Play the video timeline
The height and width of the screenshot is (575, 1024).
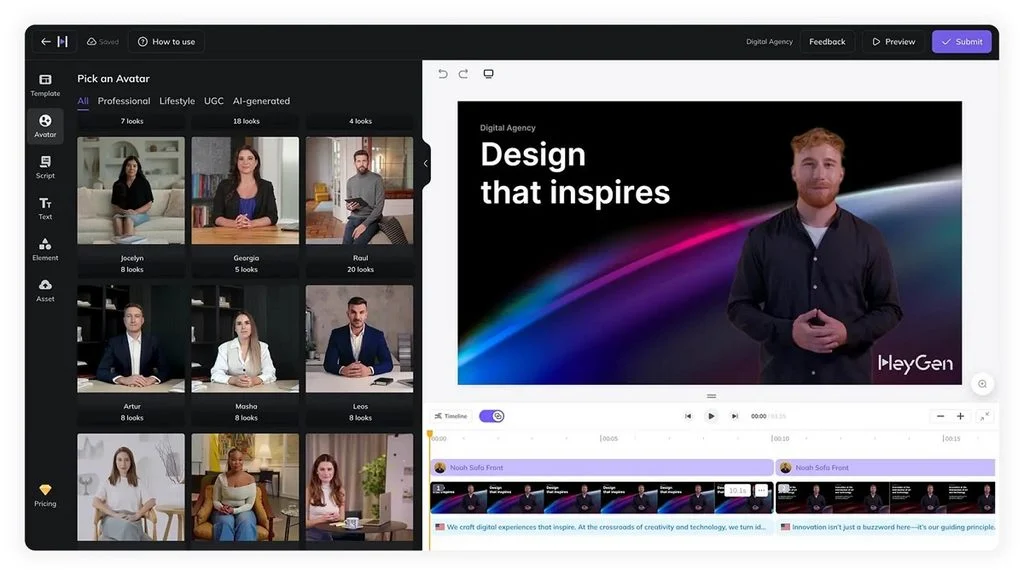pos(711,416)
